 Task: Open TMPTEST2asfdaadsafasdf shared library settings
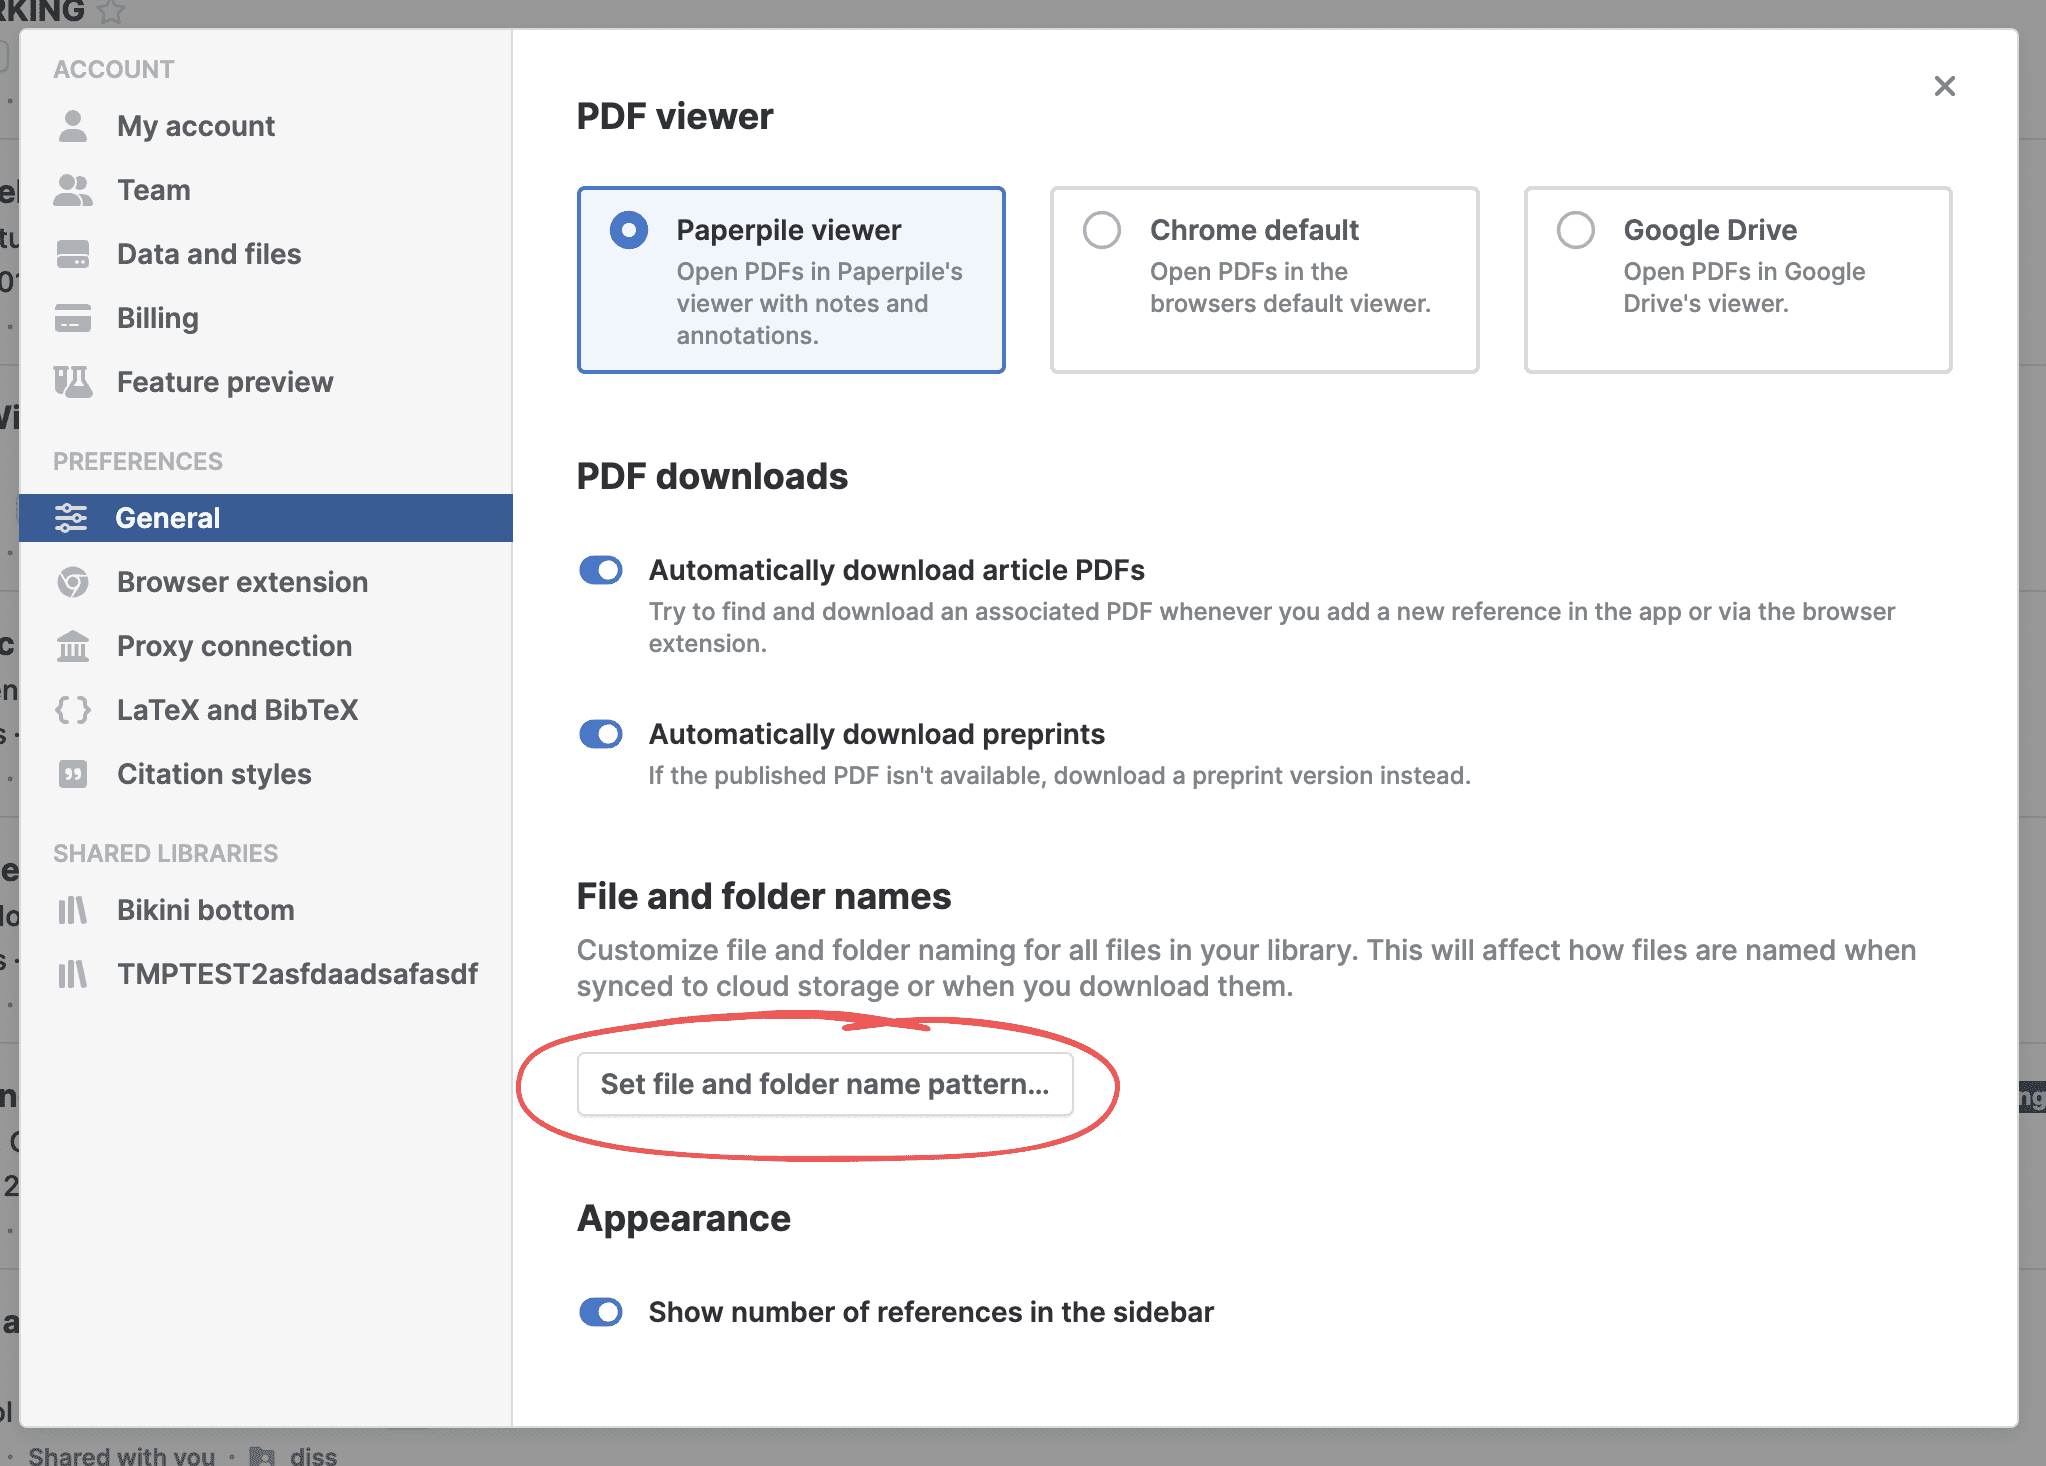point(297,974)
